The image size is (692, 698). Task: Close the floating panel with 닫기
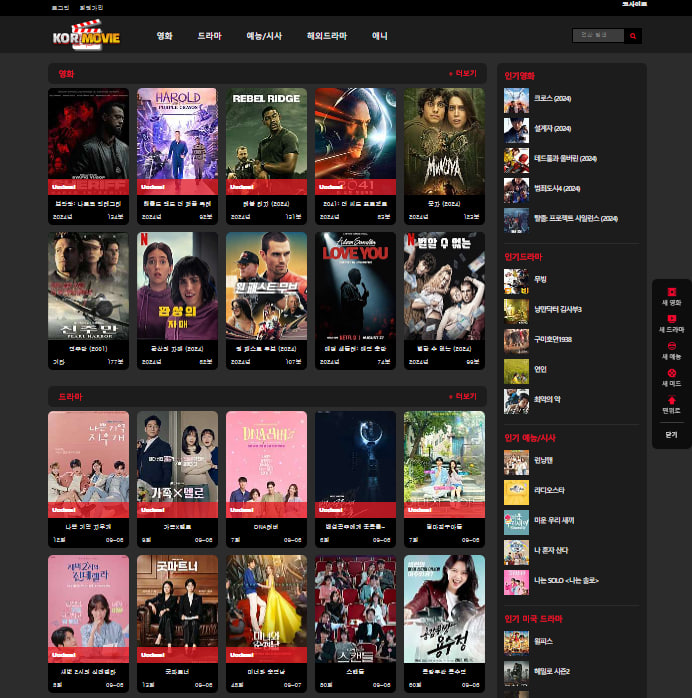click(671, 435)
